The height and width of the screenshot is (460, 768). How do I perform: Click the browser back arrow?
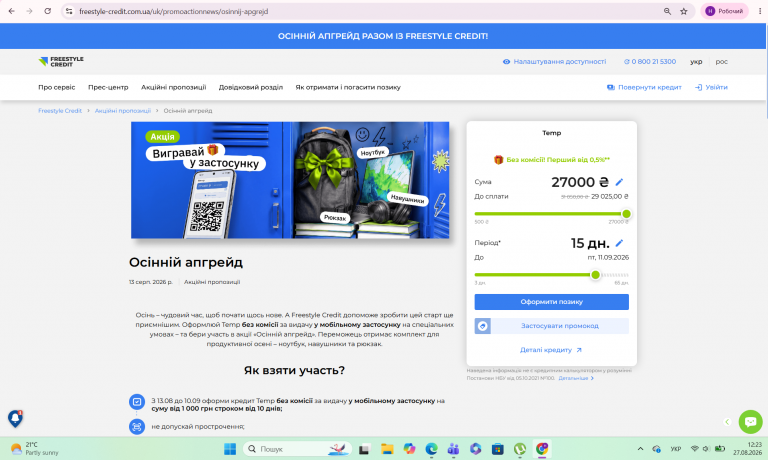point(11,11)
